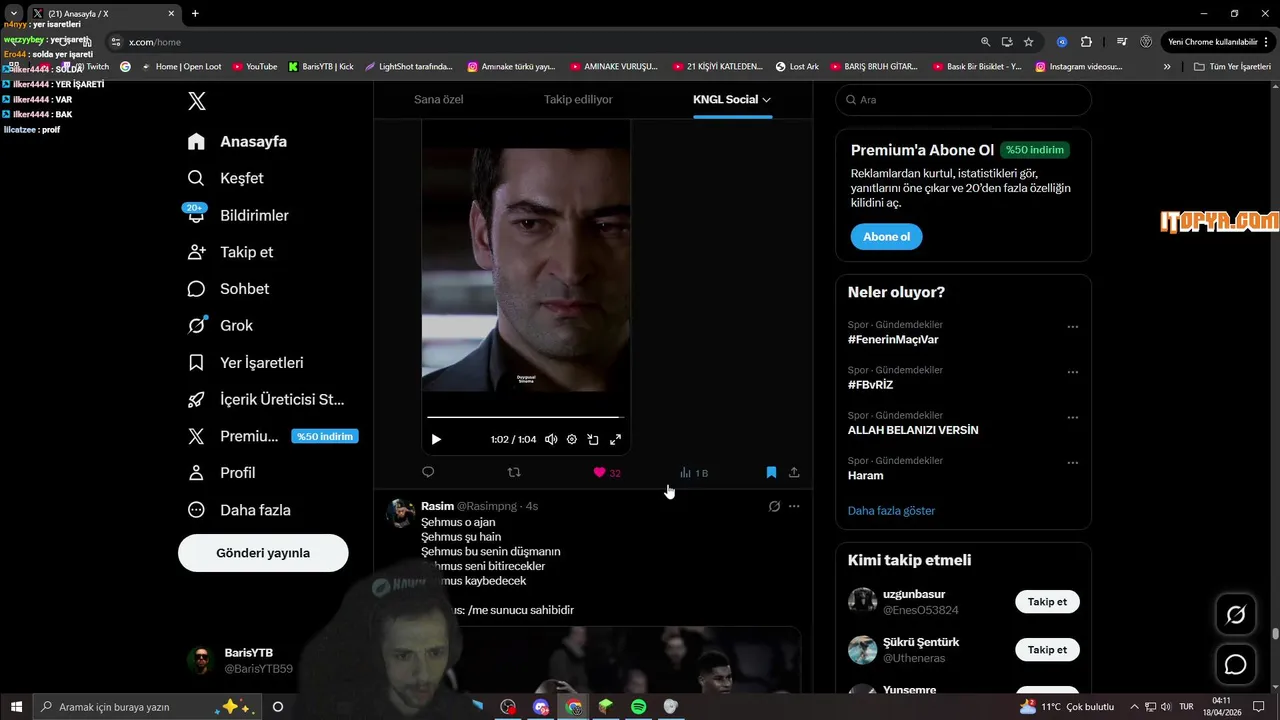Image resolution: width=1280 pixels, height=720 pixels.
Task: Play the video
Action: pos(436,439)
